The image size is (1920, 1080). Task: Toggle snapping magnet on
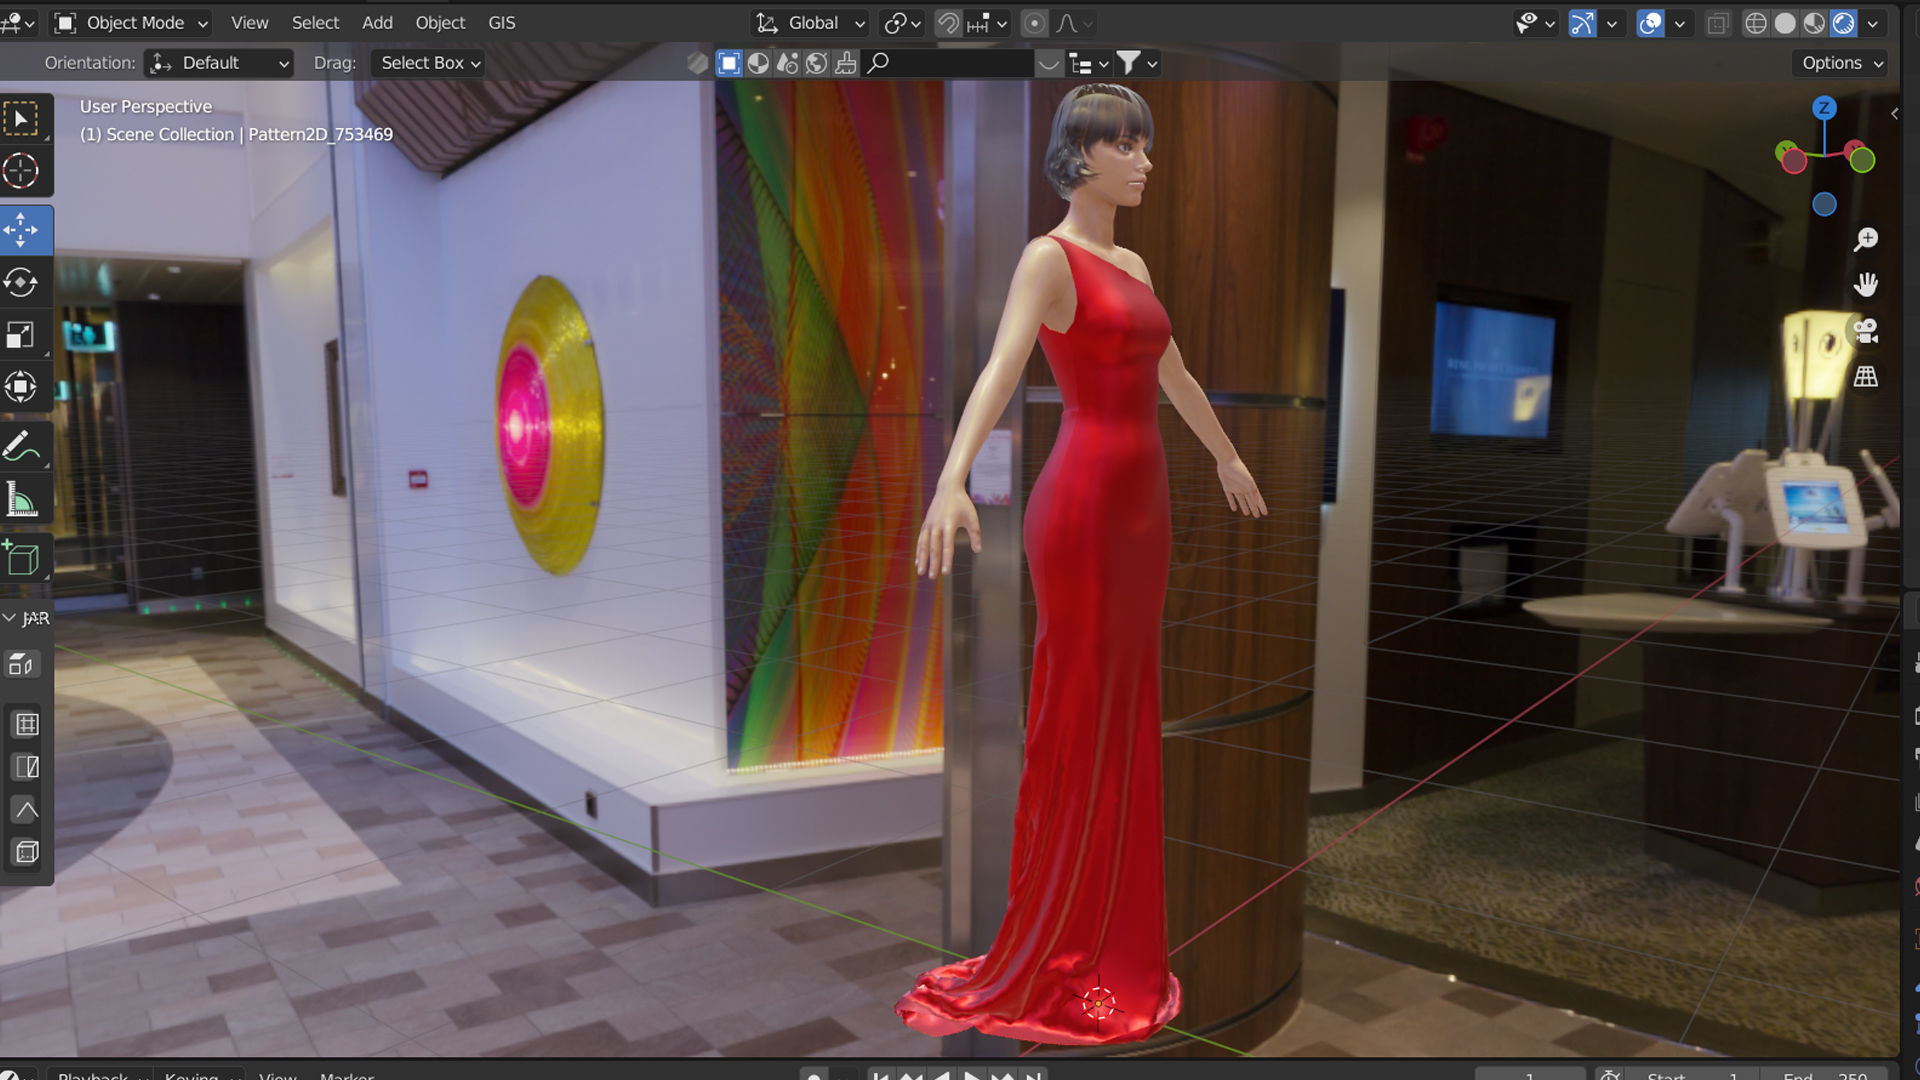click(x=947, y=23)
